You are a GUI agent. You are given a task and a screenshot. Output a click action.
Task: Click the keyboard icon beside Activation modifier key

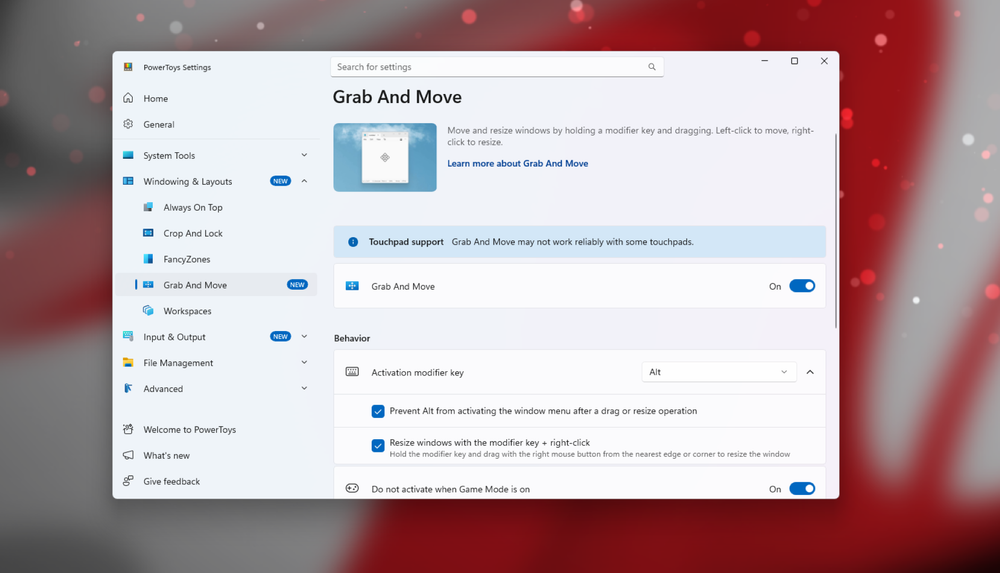coord(352,372)
